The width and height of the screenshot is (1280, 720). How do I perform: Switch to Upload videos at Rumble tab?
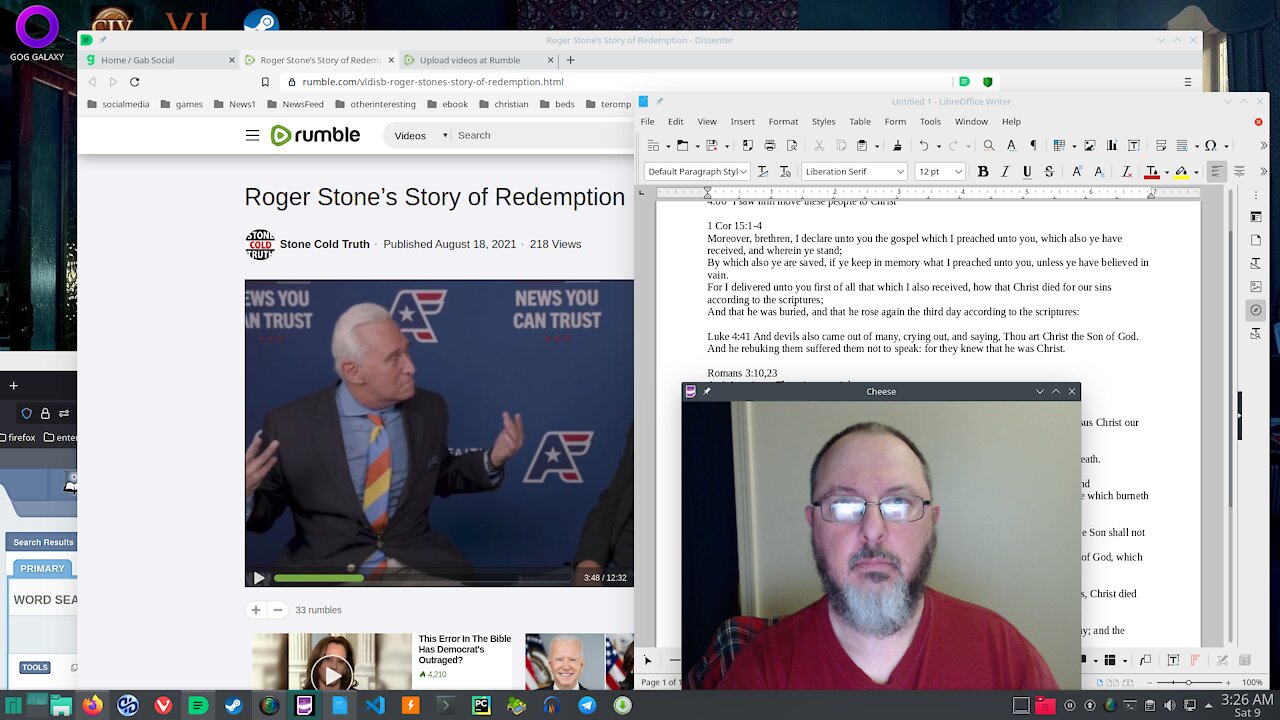(x=478, y=60)
